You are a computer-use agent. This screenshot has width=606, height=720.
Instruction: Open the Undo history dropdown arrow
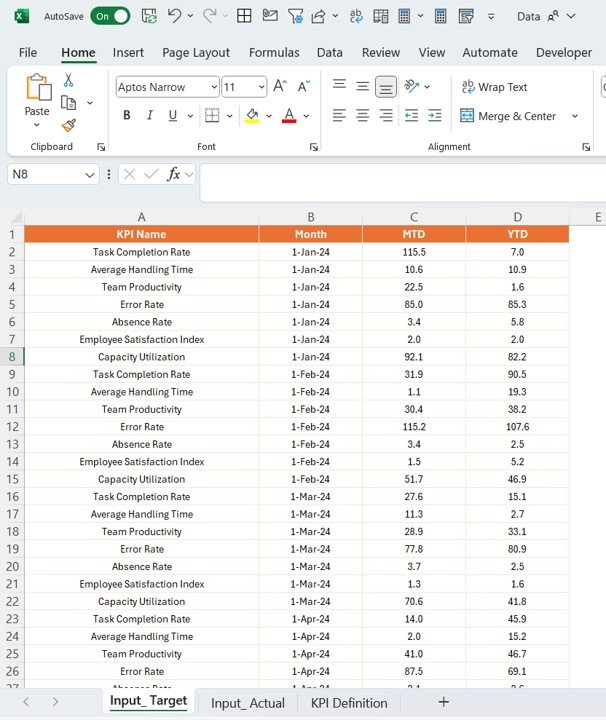(x=191, y=16)
